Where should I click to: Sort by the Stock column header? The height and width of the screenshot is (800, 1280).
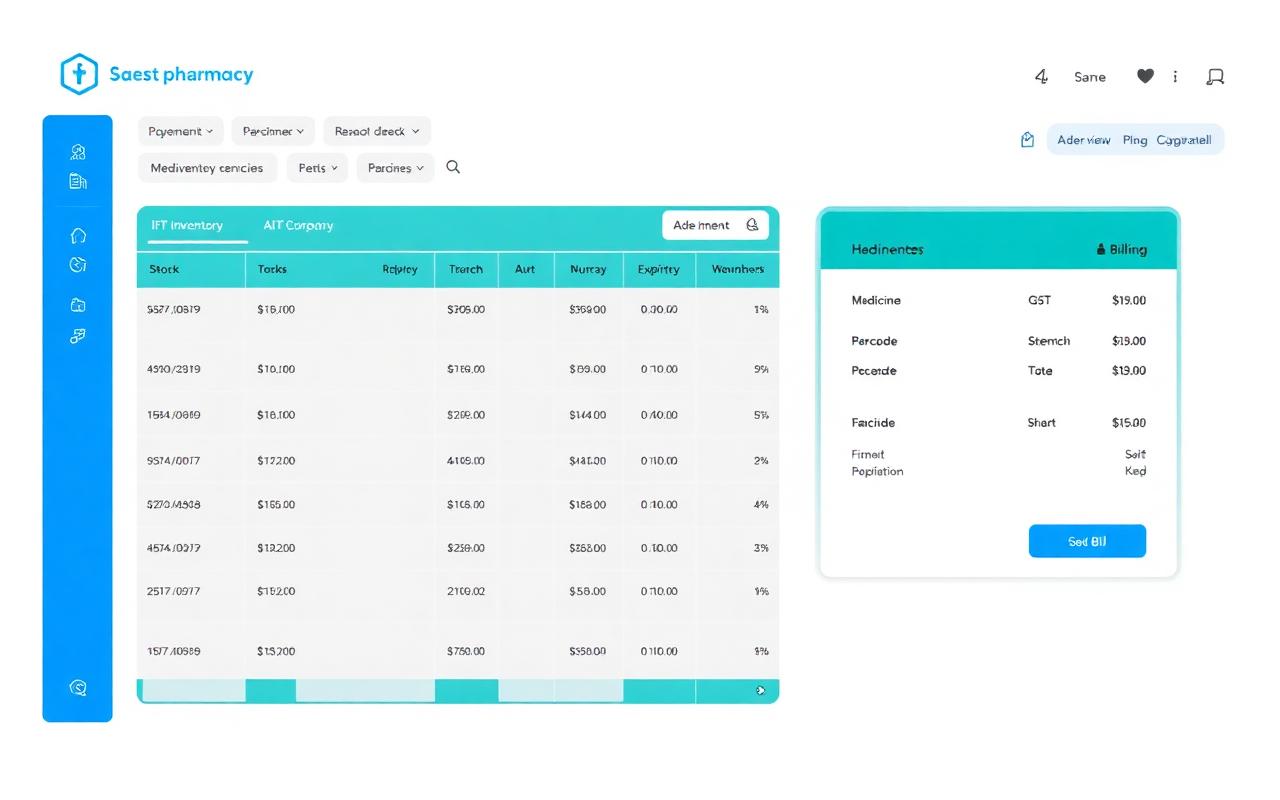pos(164,269)
